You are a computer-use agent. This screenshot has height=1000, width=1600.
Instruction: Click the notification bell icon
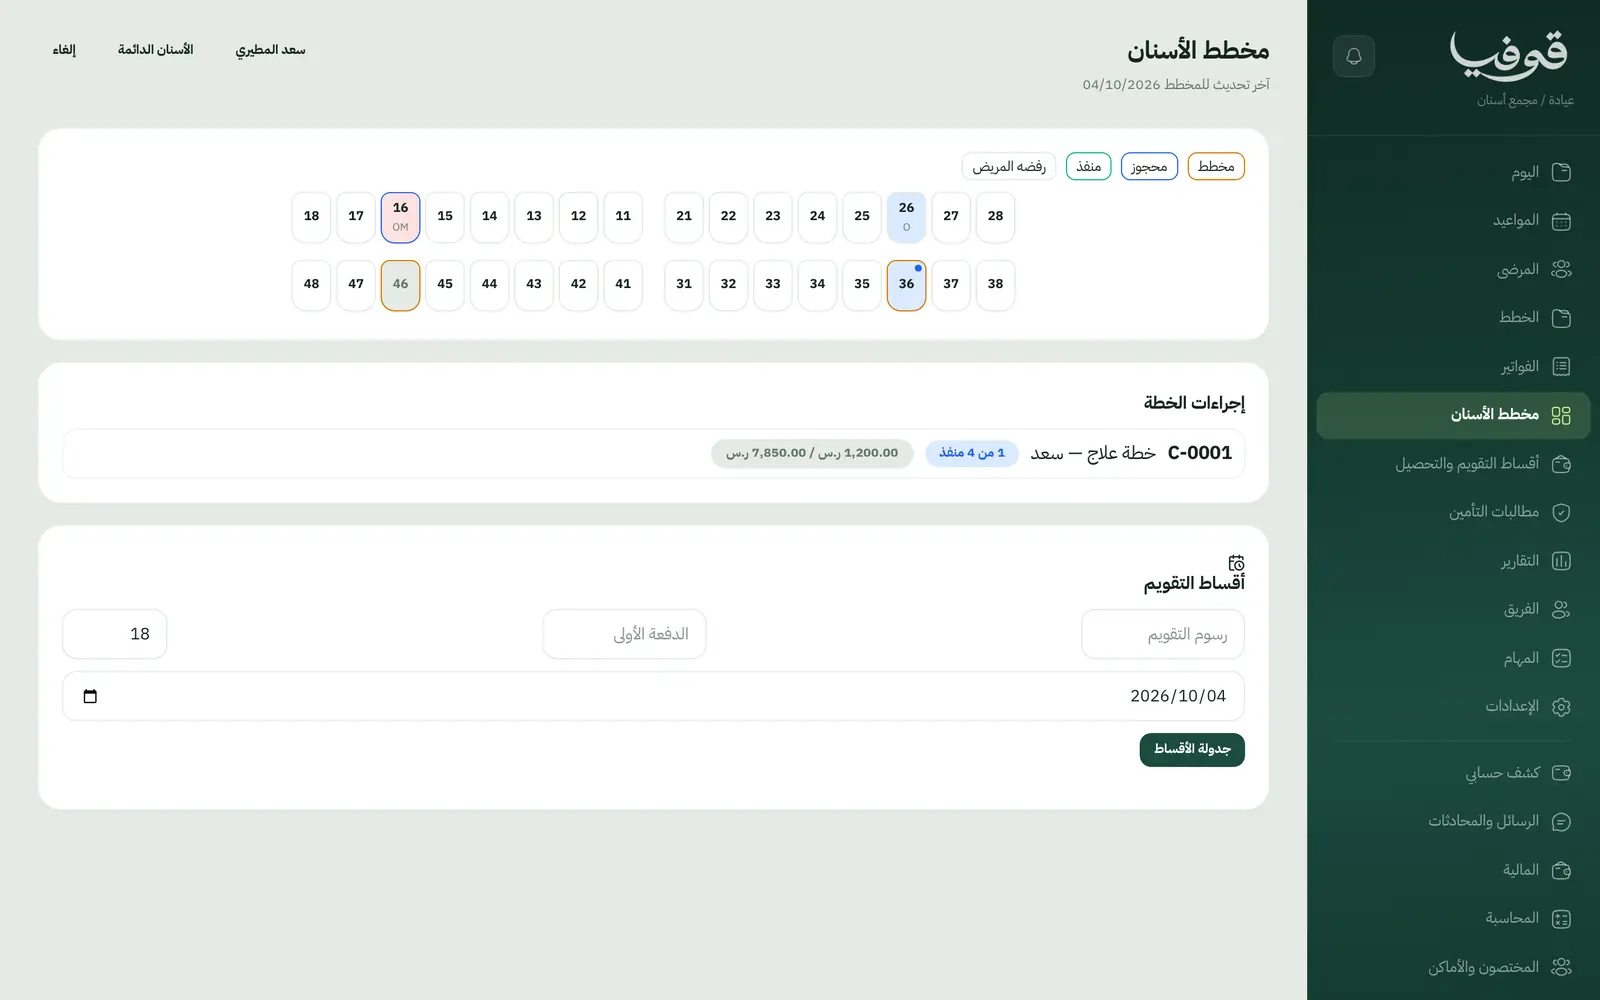(x=1354, y=56)
